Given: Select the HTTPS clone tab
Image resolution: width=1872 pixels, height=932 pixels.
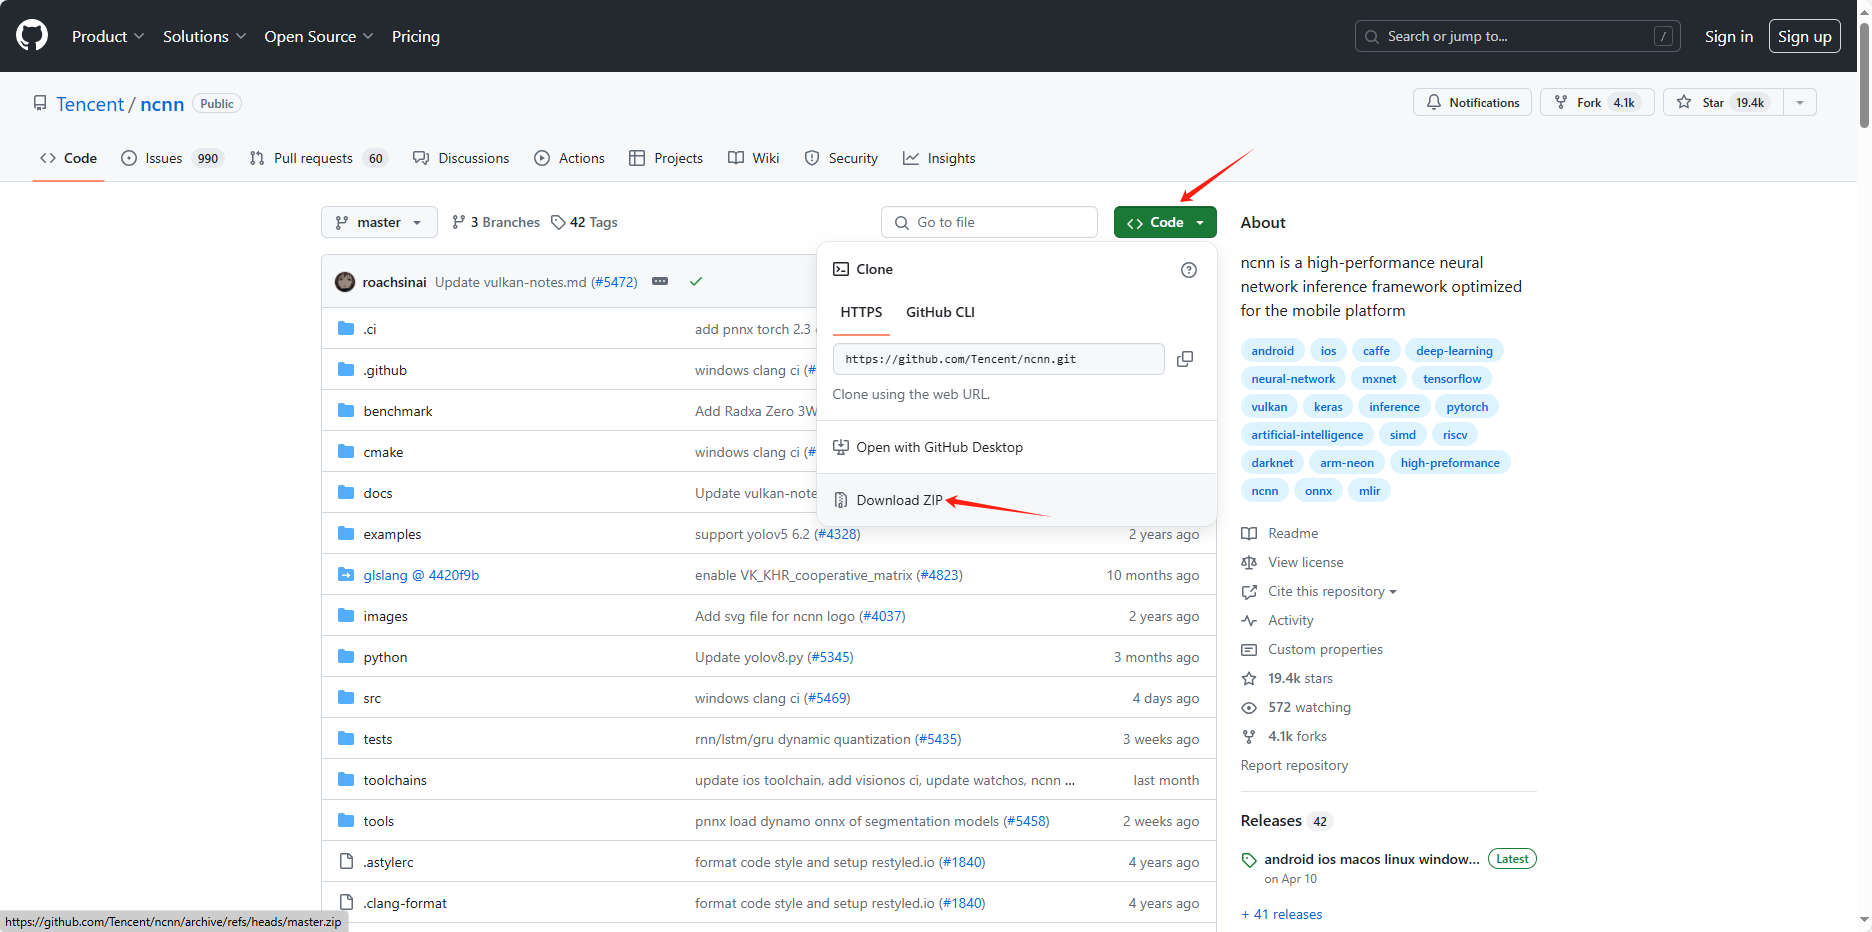Looking at the screenshot, I should point(861,312).
